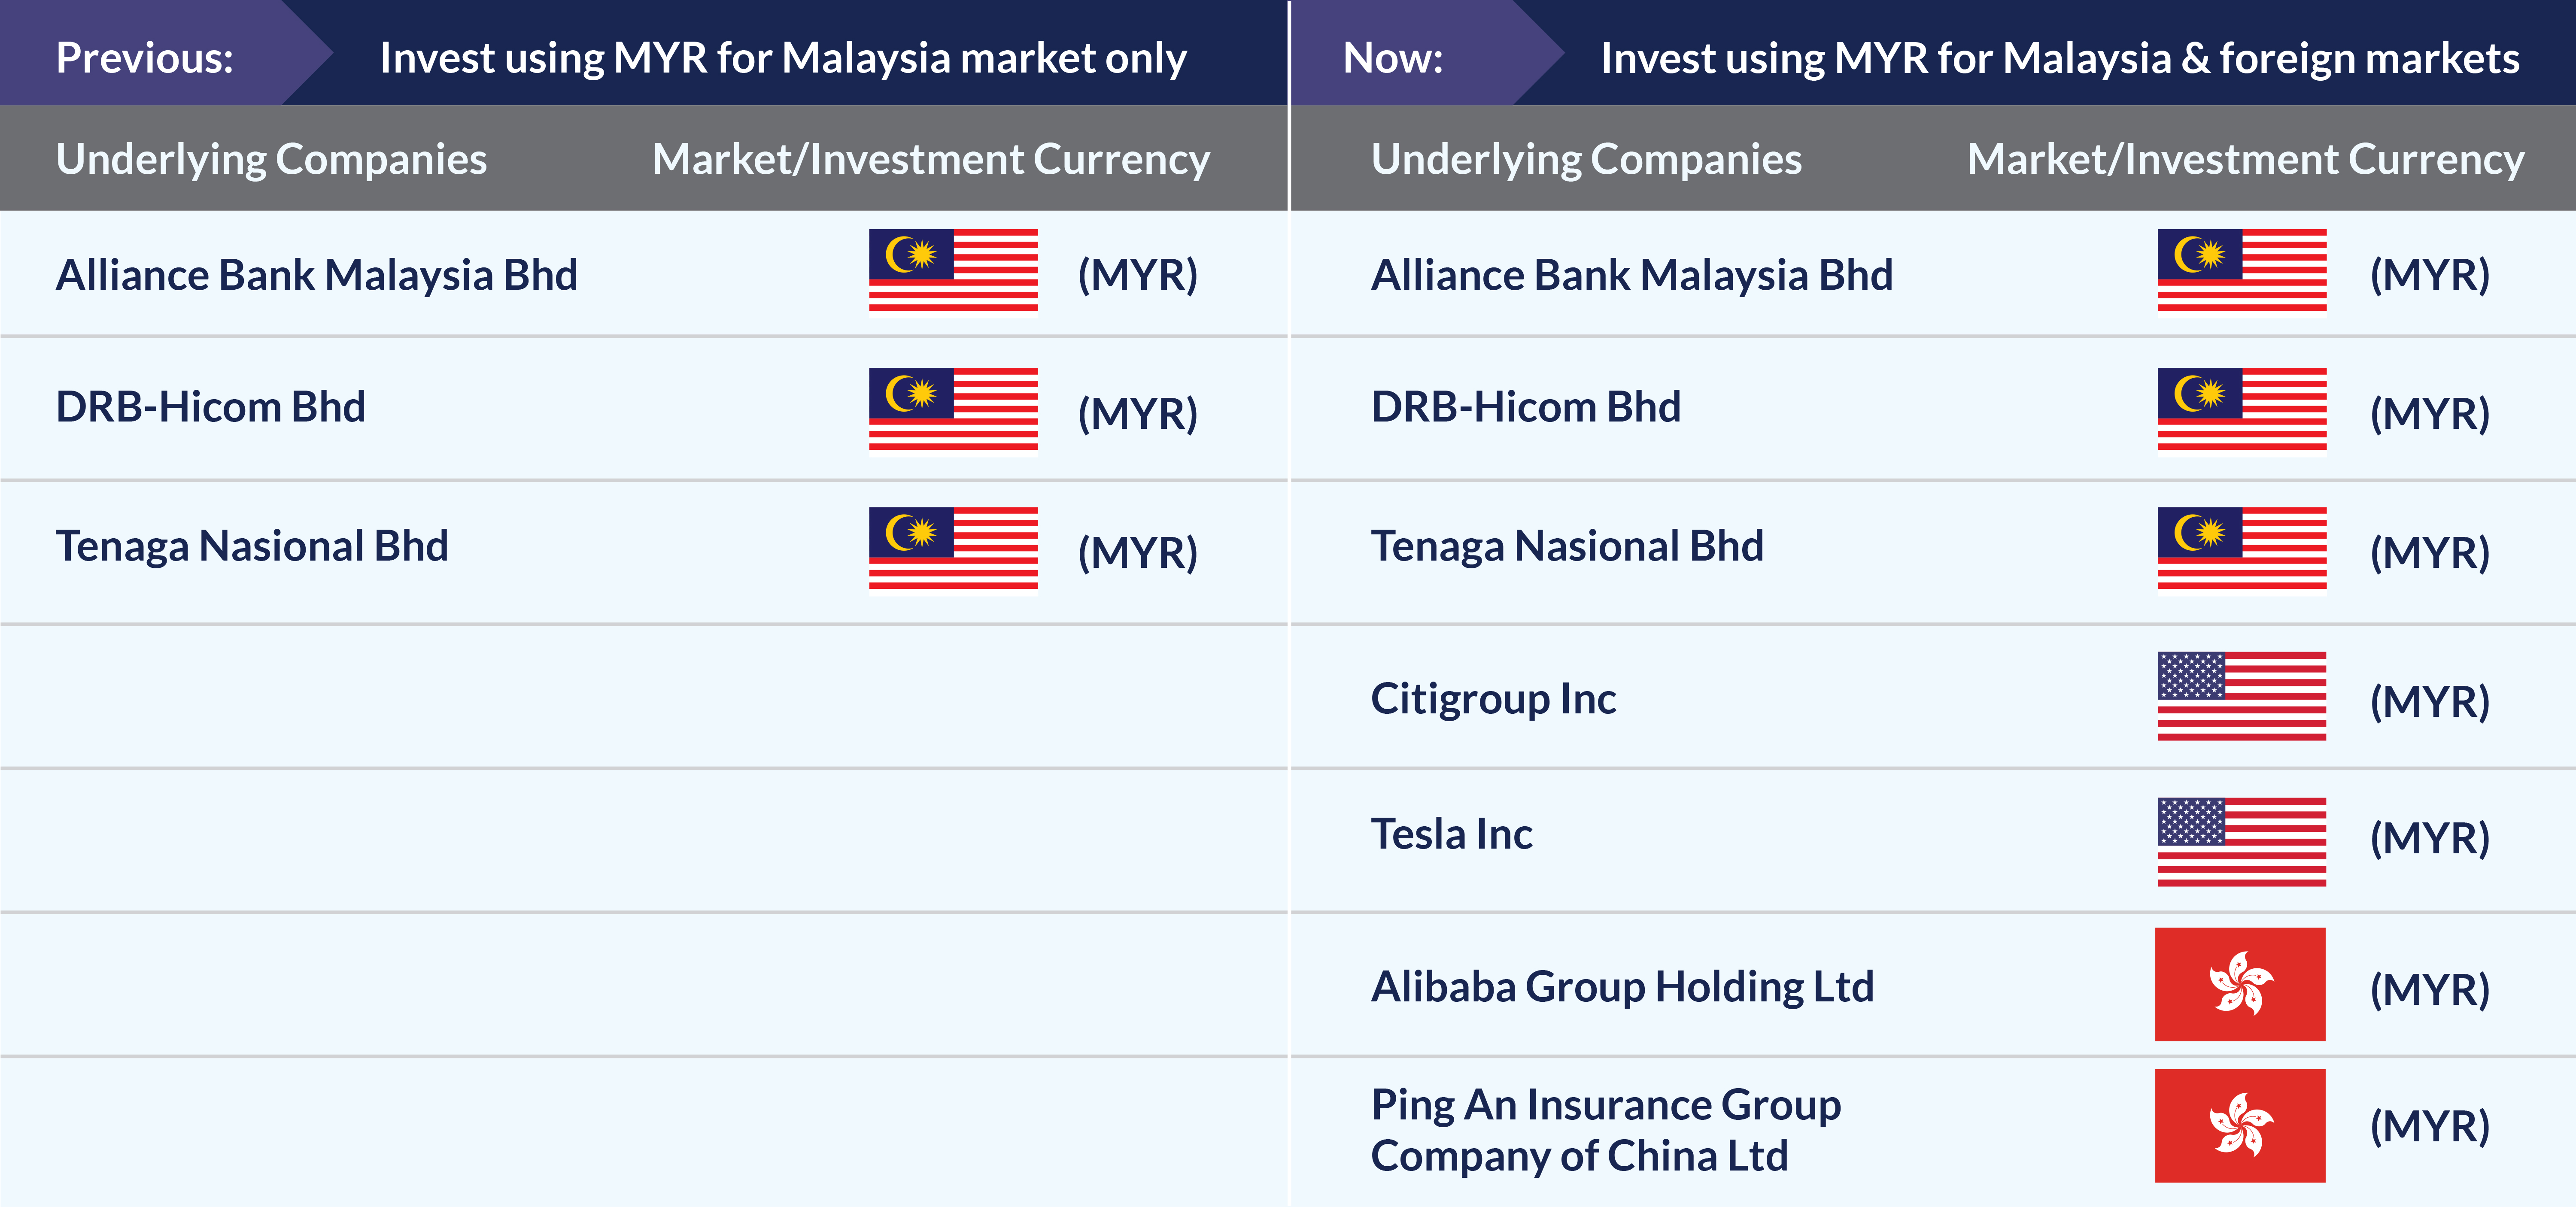2576x1207 pixels.
Task: Select the US flag next to Citigroup Inc
Action: click(x=2241, y=696)
